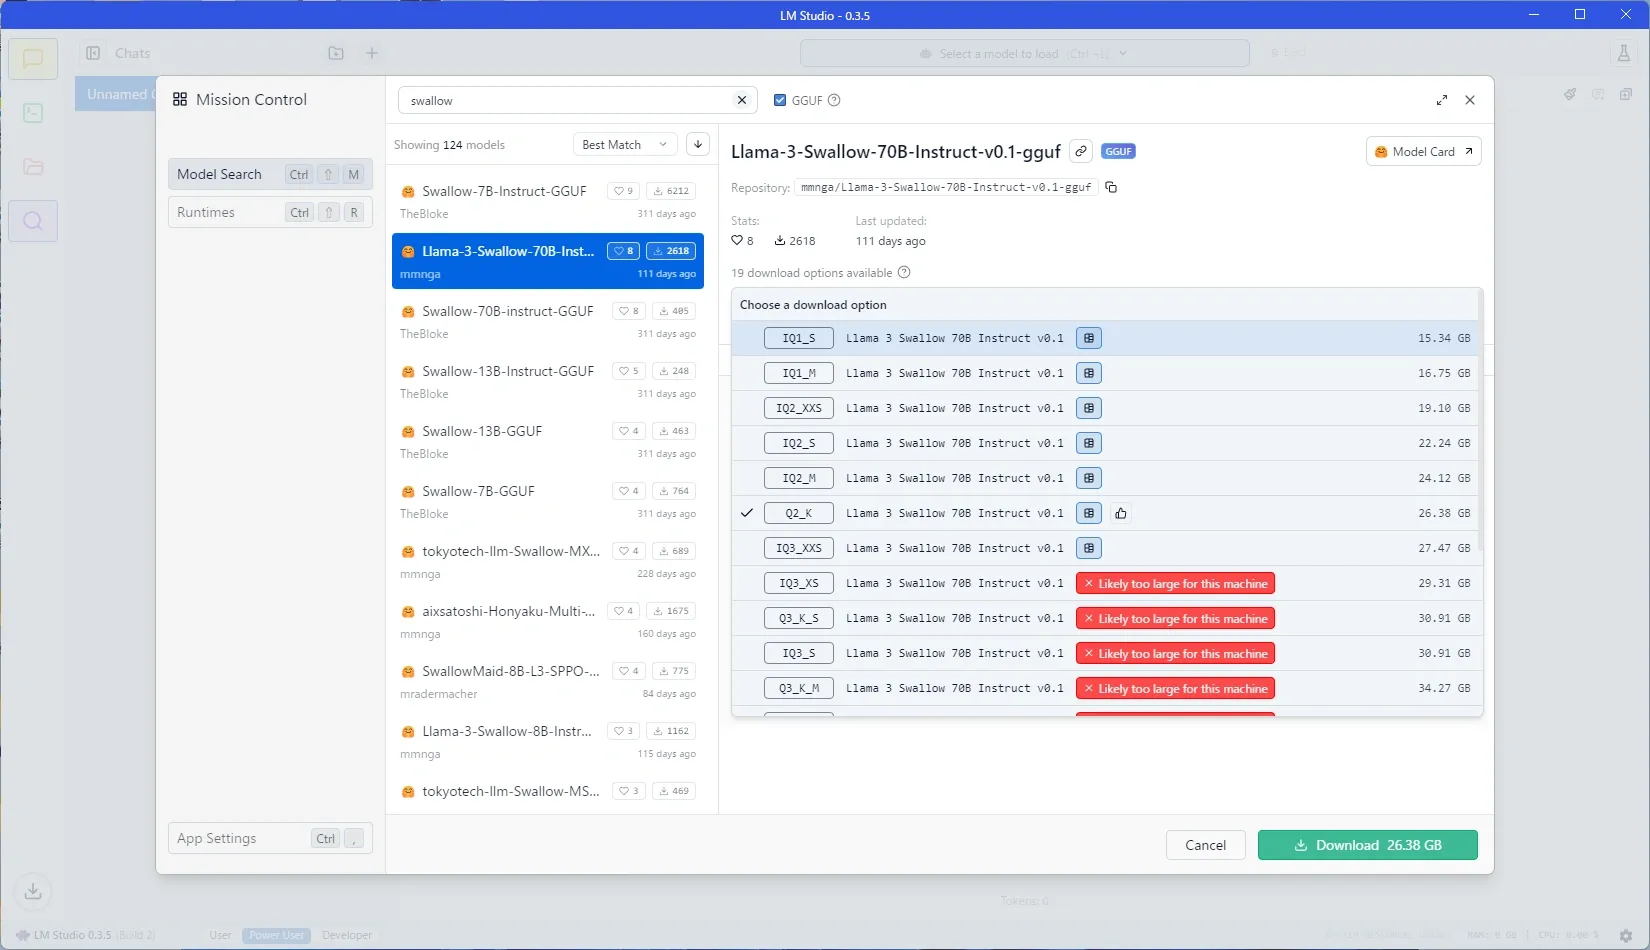Clear the swallow search text
The height and width of the screenshot is (950, 1650).
(742, 100)
